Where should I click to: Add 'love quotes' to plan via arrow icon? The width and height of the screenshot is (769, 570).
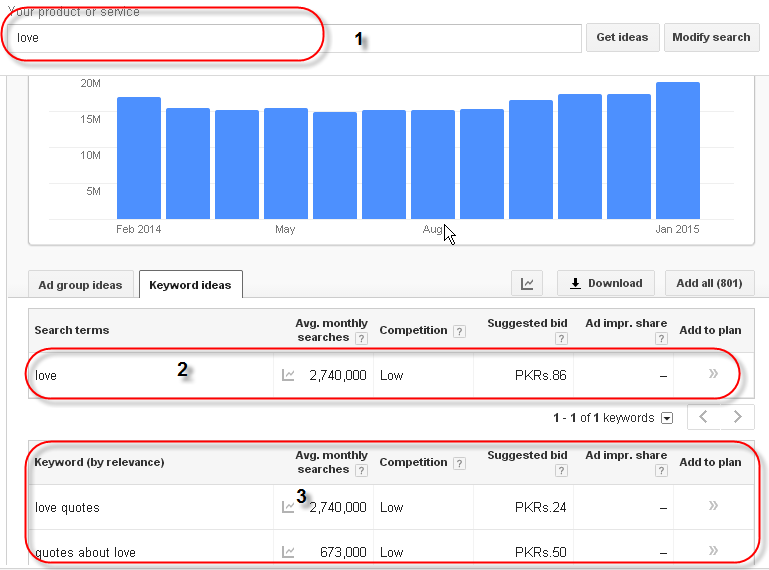pyautogui.click(x=713, y=505)
